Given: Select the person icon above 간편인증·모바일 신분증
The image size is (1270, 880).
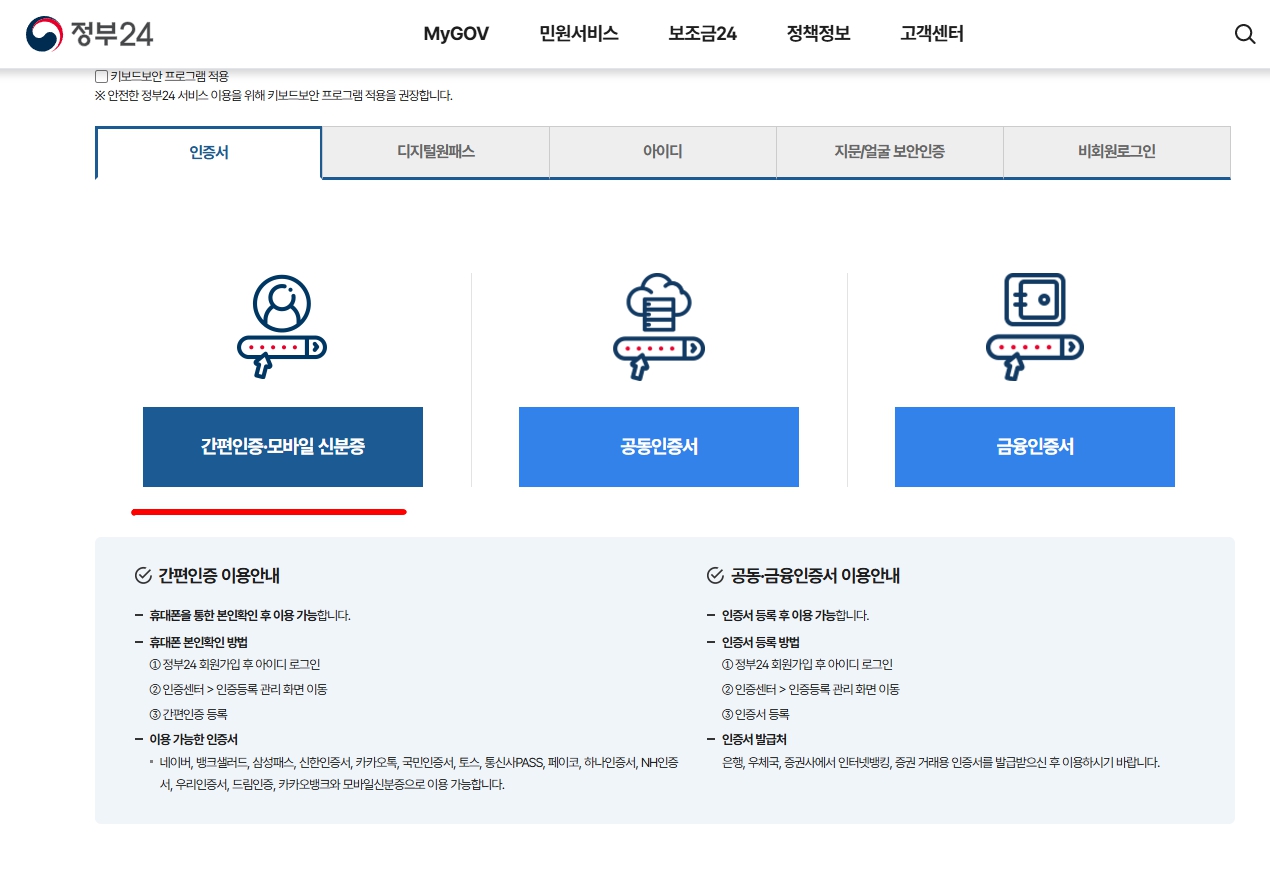Looking at the screenshot, I should 282,325.
